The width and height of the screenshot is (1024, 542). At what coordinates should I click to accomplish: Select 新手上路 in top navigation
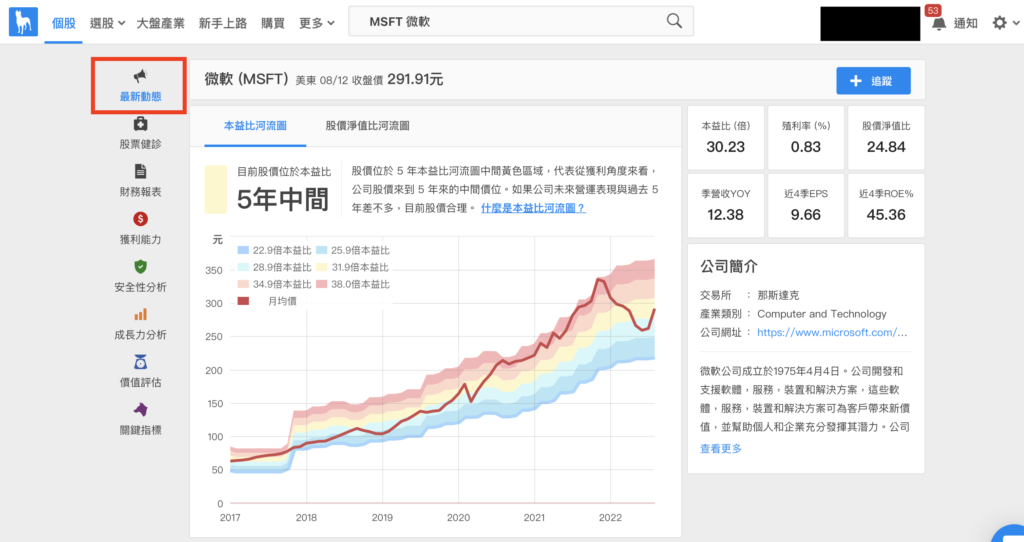[x=223, y=23]
